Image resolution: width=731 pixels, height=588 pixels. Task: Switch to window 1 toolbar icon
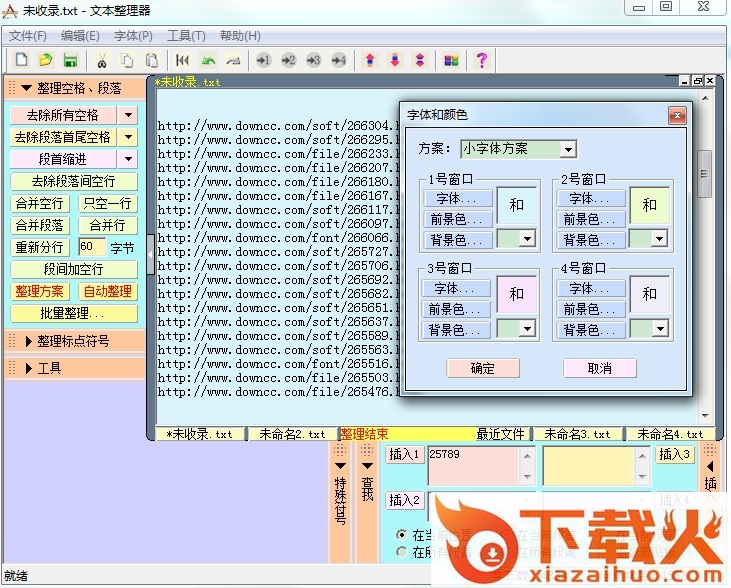[264, 61]
